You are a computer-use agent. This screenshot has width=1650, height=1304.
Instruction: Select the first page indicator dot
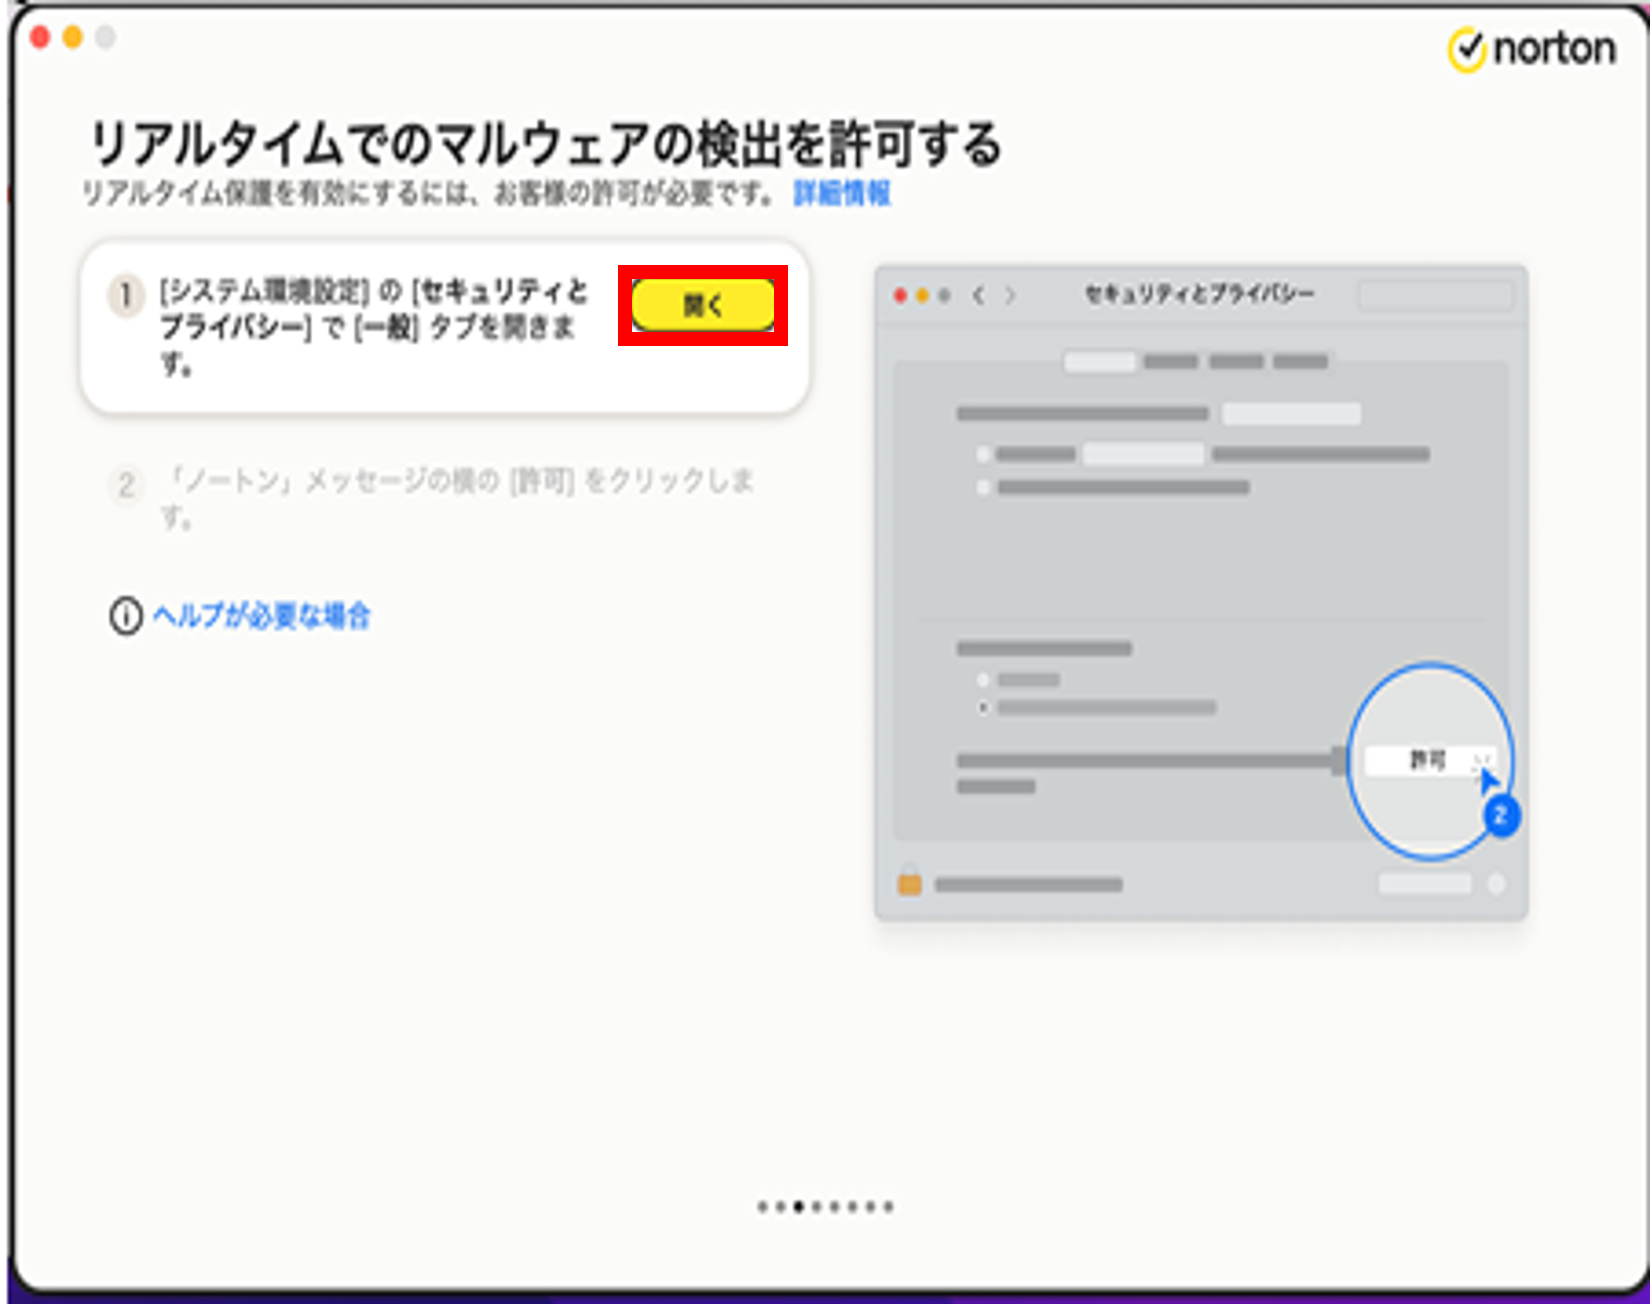click(763, 1207)
